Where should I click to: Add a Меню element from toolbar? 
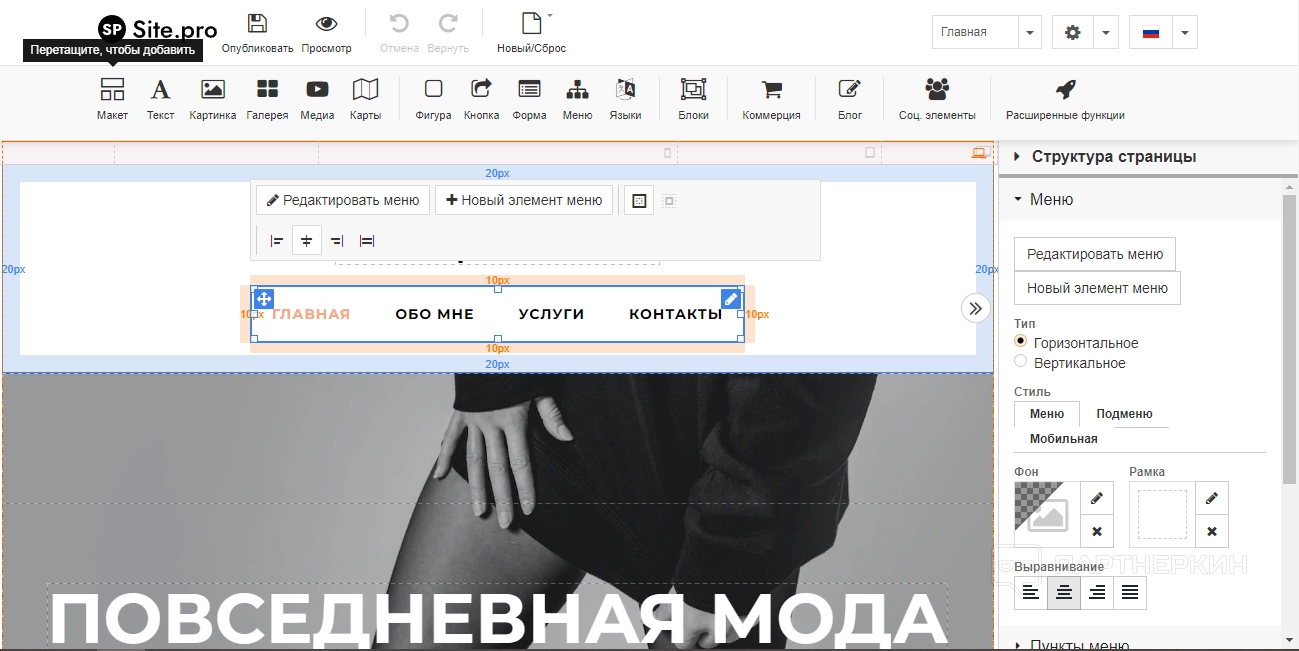[x=577, y=99]
